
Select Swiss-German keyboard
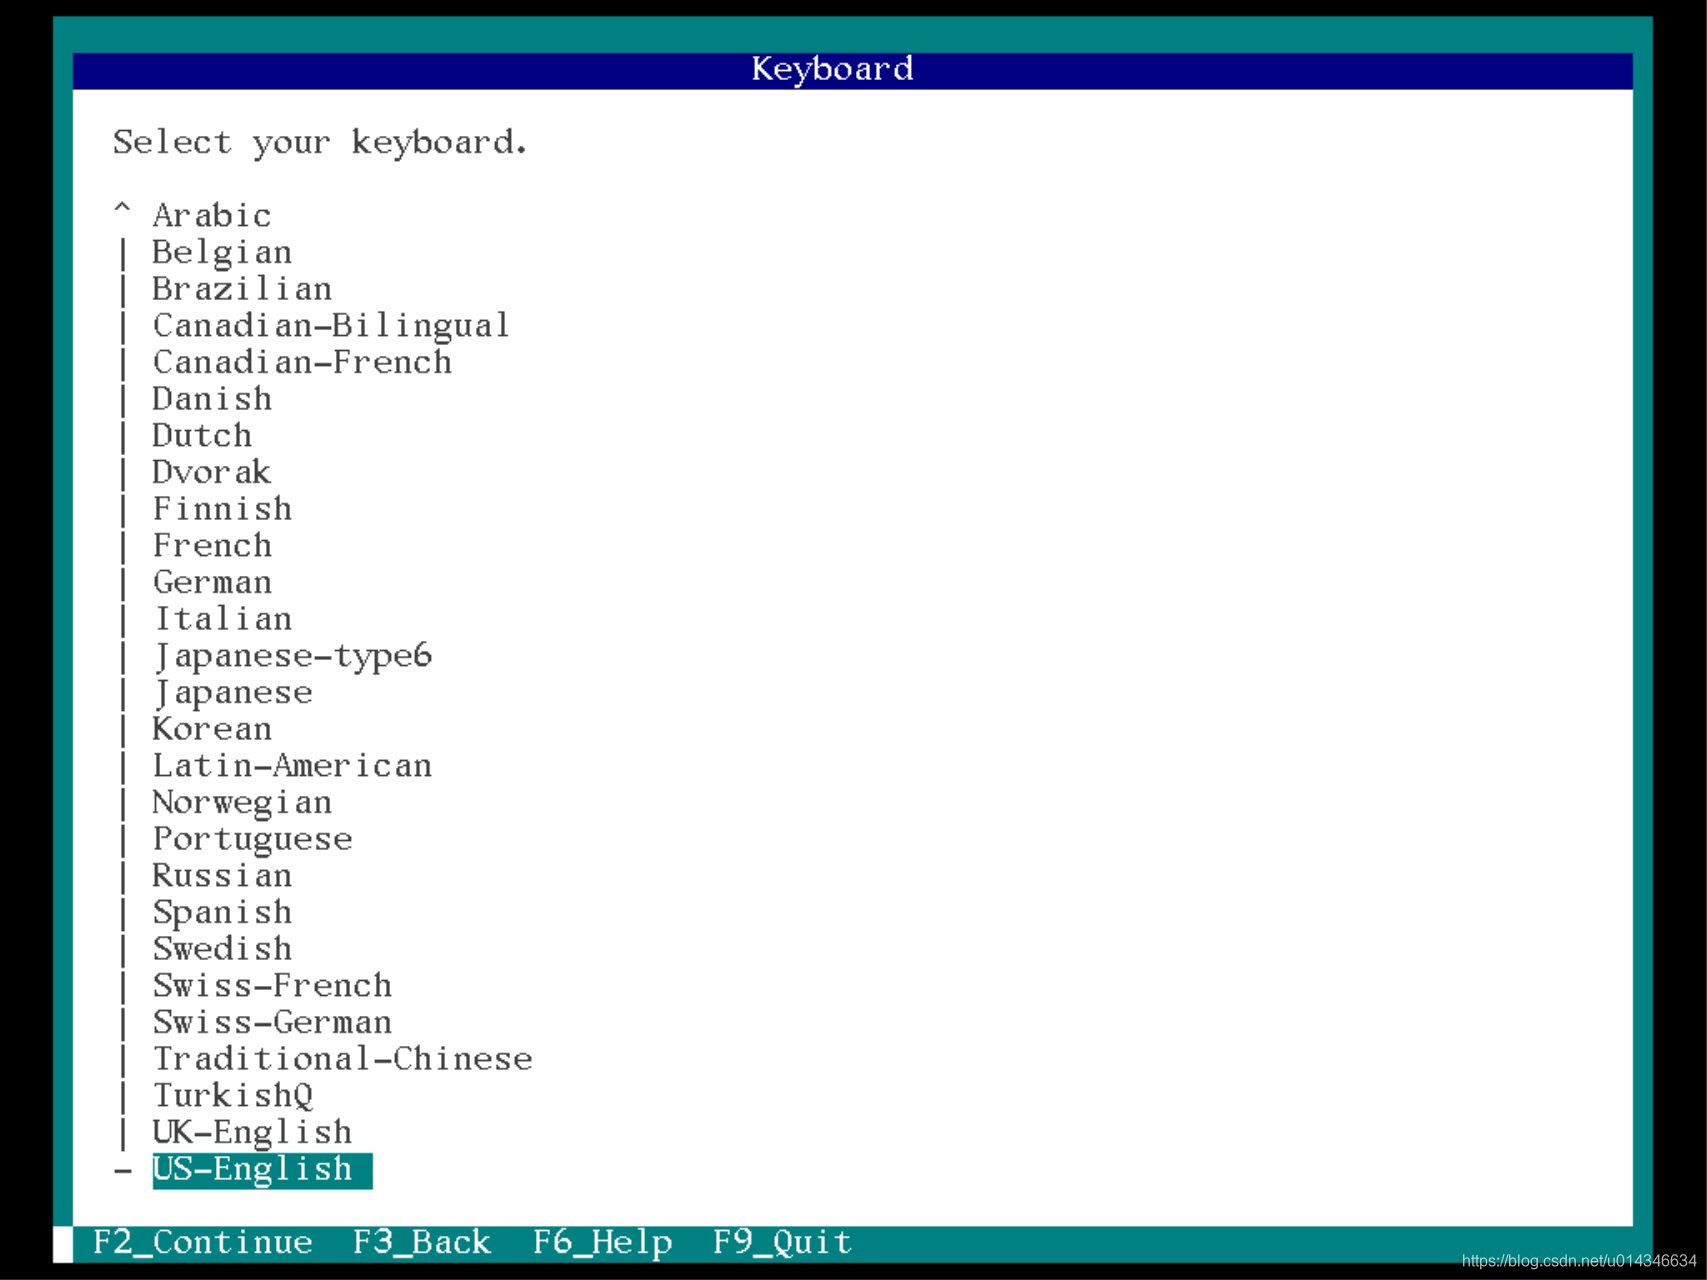click(x=272, y=1022)
